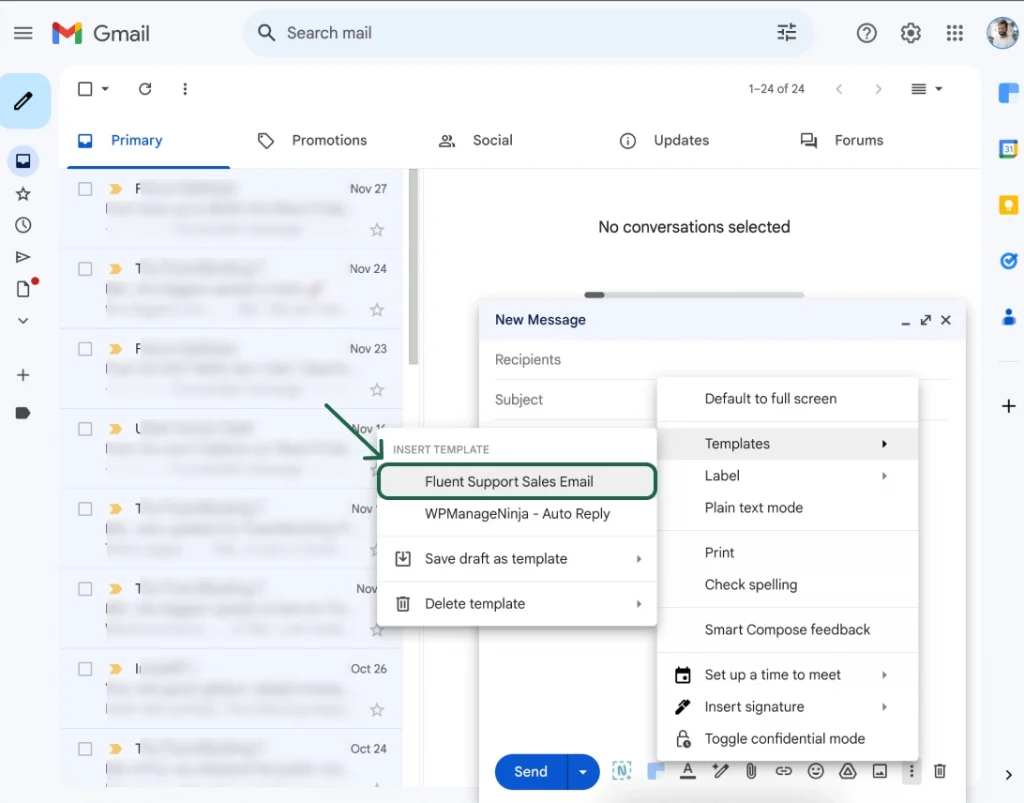Click the blue Send button
The width and height of the screenshot is (1024, 803).
click(531, 772)
